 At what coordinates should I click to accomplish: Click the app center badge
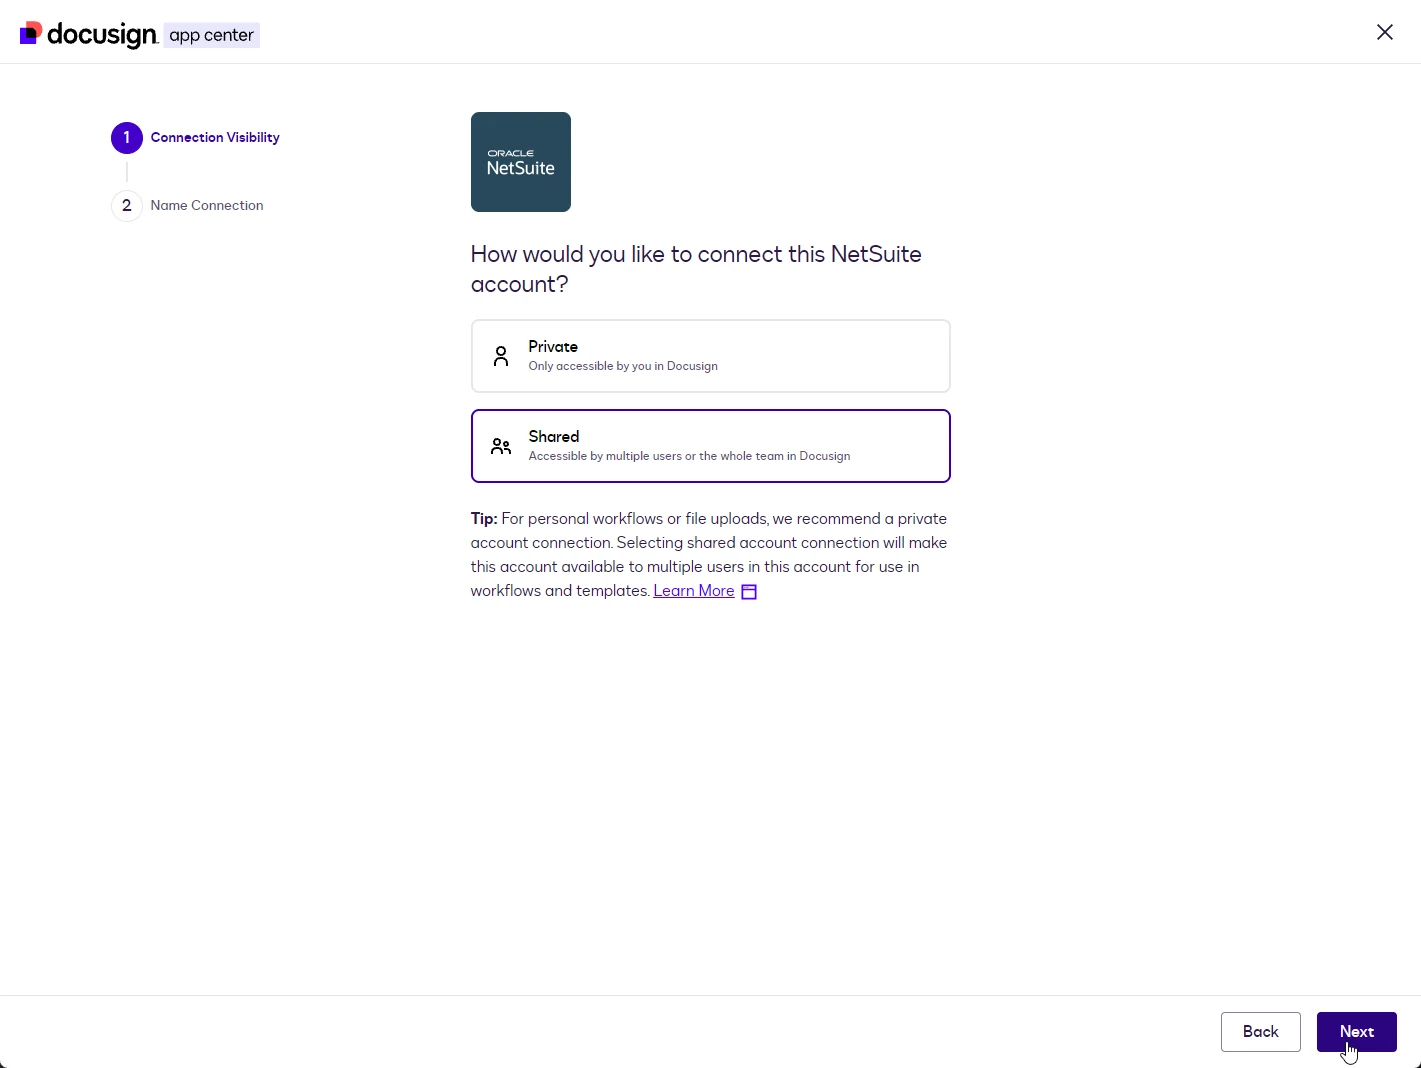(x=212, y=36)
